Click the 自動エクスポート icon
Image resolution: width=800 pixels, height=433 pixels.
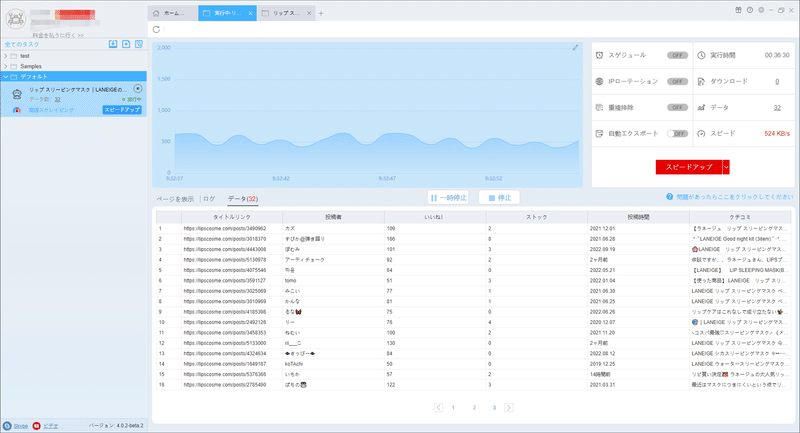point(599,134)
